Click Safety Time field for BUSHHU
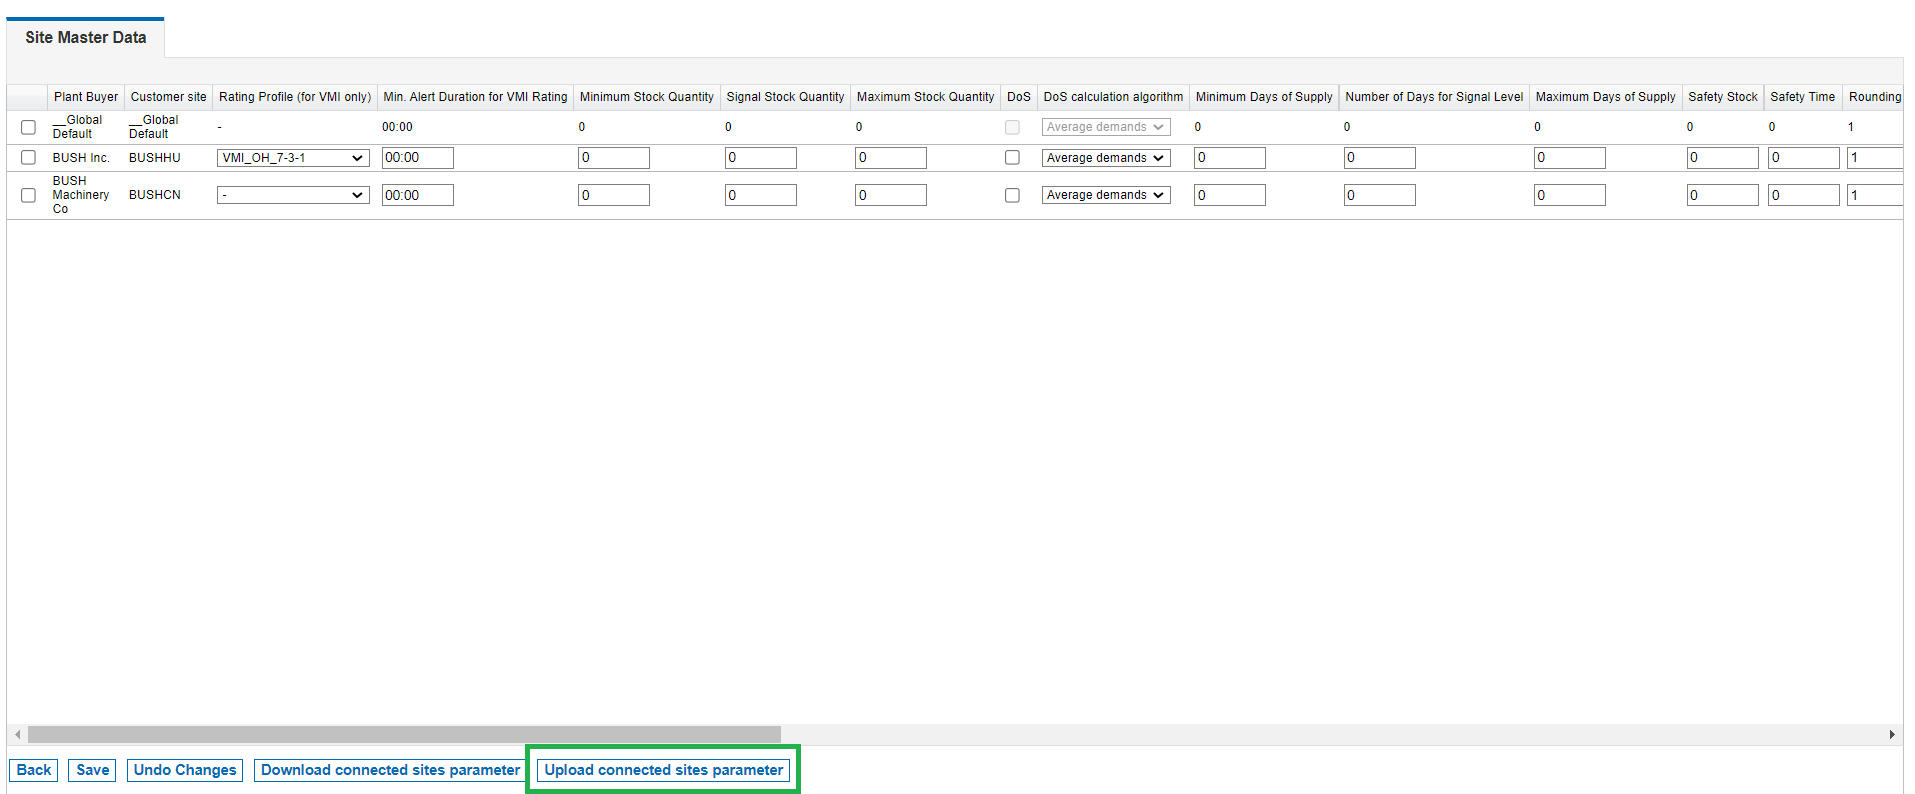 (1804, 158)
